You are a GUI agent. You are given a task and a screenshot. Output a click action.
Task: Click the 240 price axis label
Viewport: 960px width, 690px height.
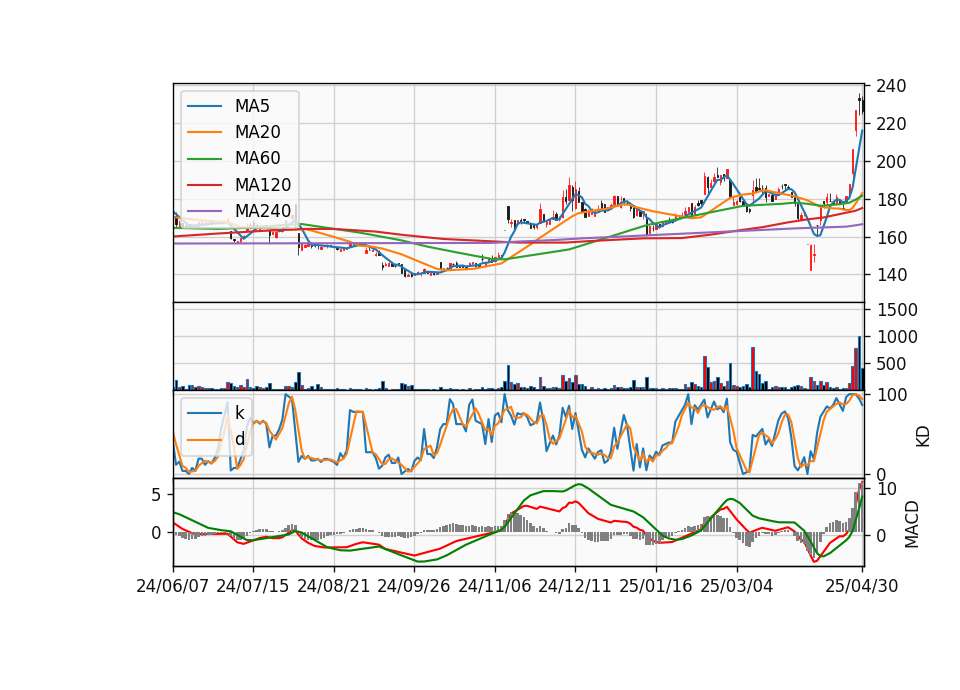[891, 86]
